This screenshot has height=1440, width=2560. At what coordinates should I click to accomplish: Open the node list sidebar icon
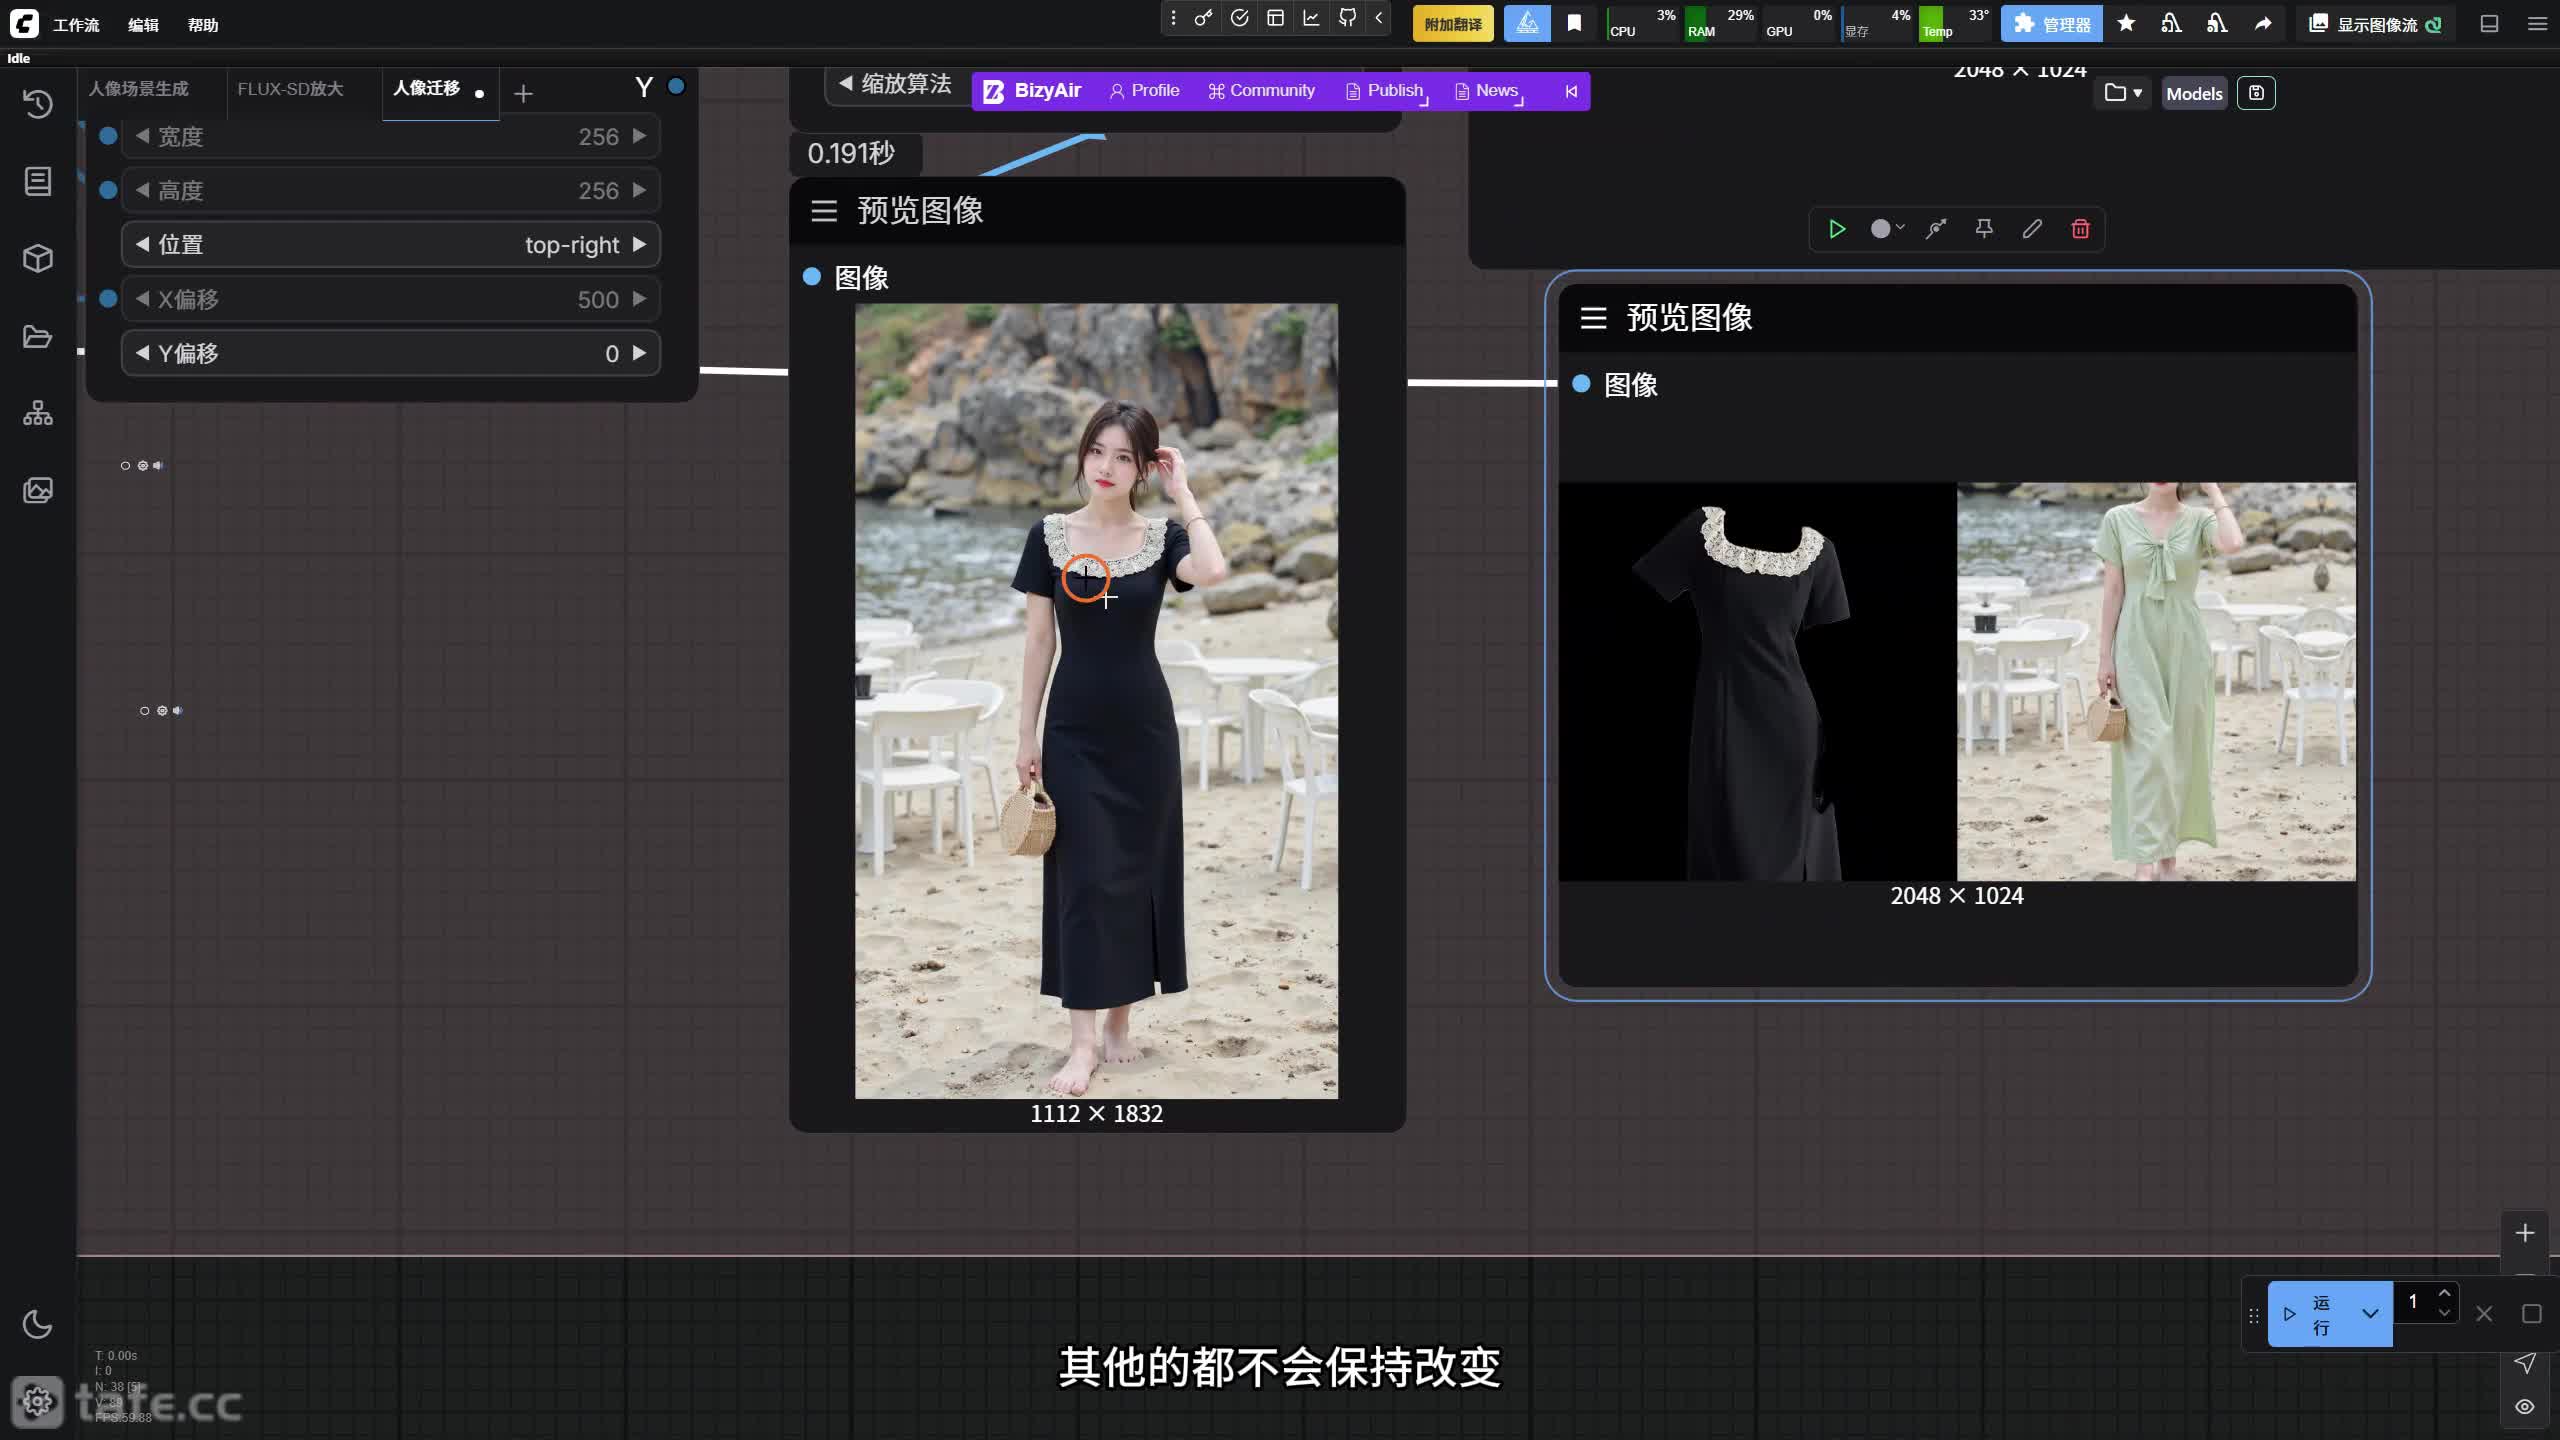click(x=38, y=181)
